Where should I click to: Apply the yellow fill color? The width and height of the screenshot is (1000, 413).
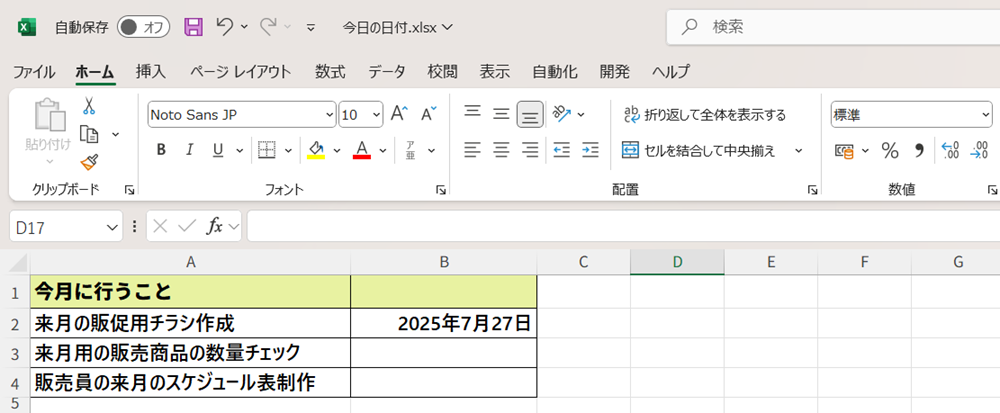(316, 150)
